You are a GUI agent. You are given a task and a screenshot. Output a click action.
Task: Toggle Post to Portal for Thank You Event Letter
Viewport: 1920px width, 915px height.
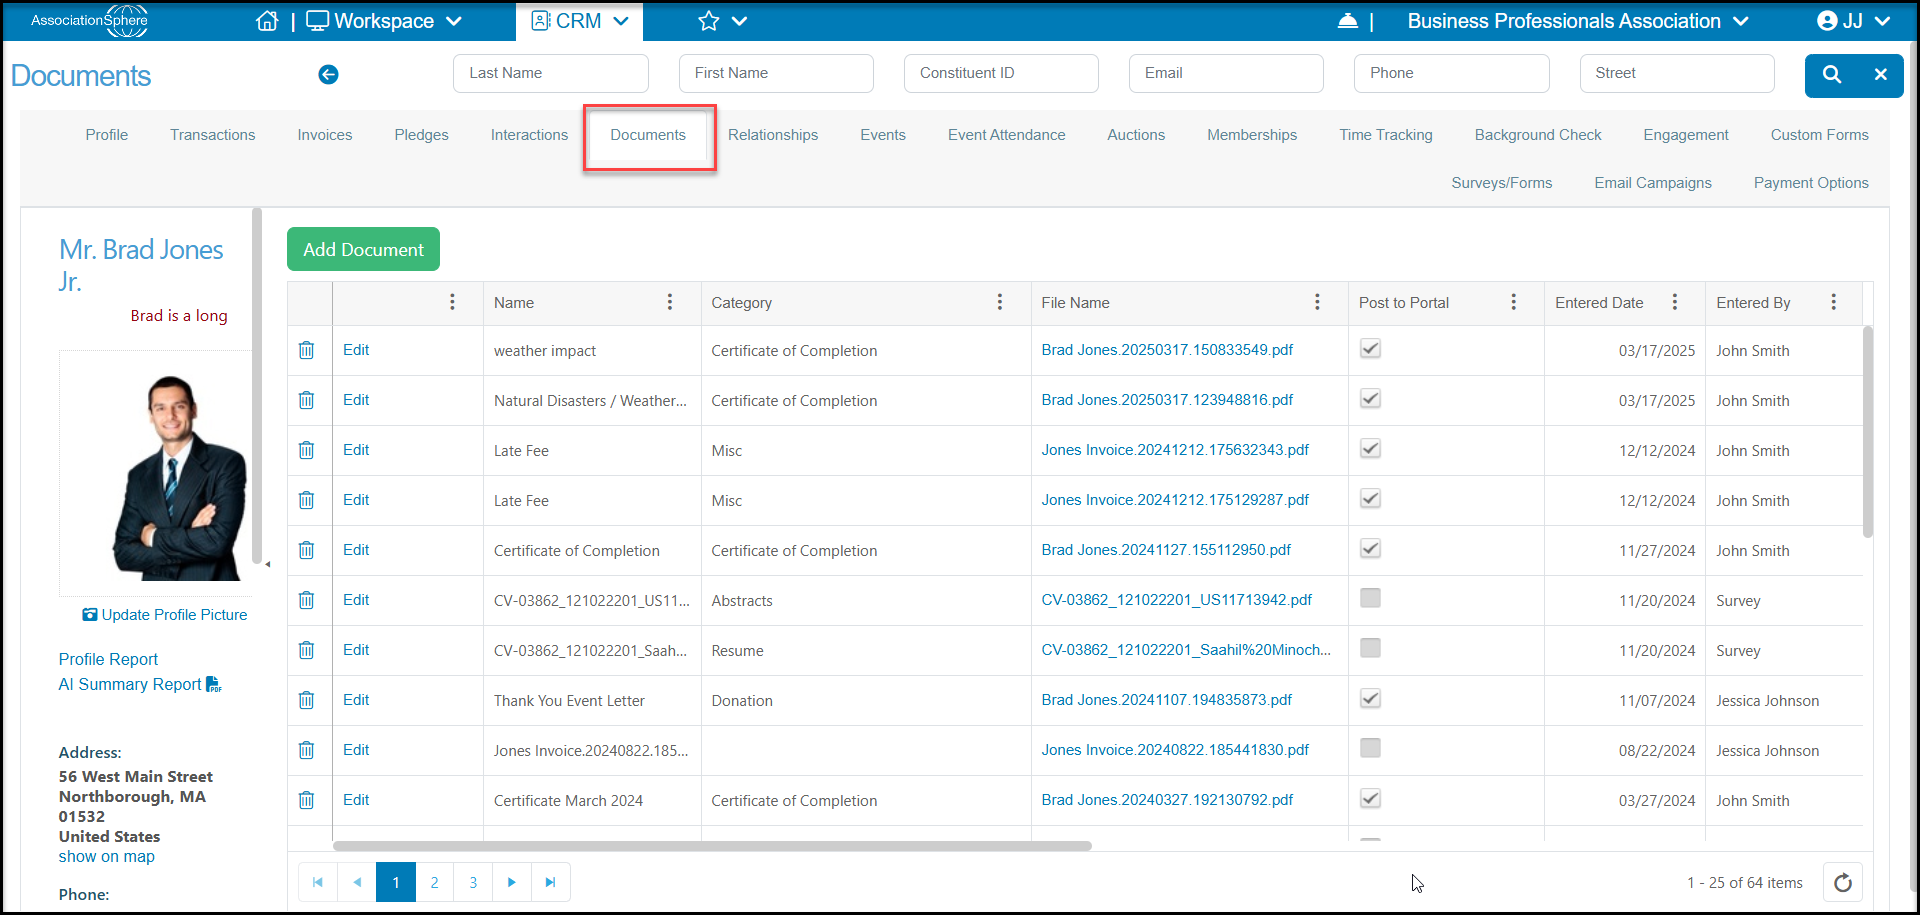(x=1371, y=699)
